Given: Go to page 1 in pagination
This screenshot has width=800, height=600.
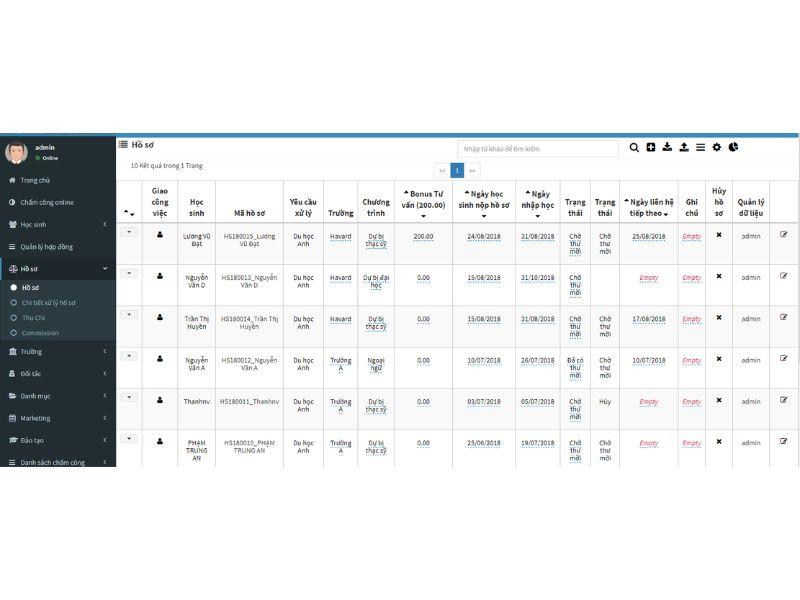Looking at the screenshot, I should (x=457, y=170).
